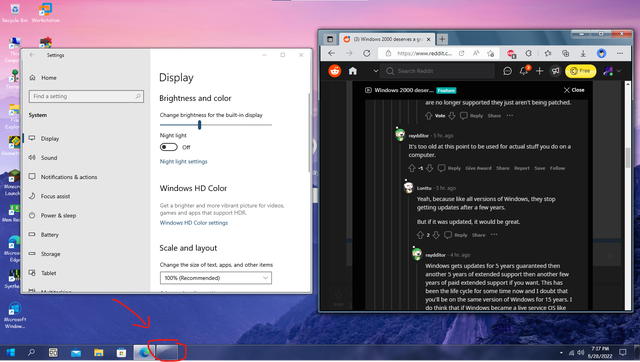Open Reddit notifications bell
The image size is (640, 362).
tap(524, 71)
